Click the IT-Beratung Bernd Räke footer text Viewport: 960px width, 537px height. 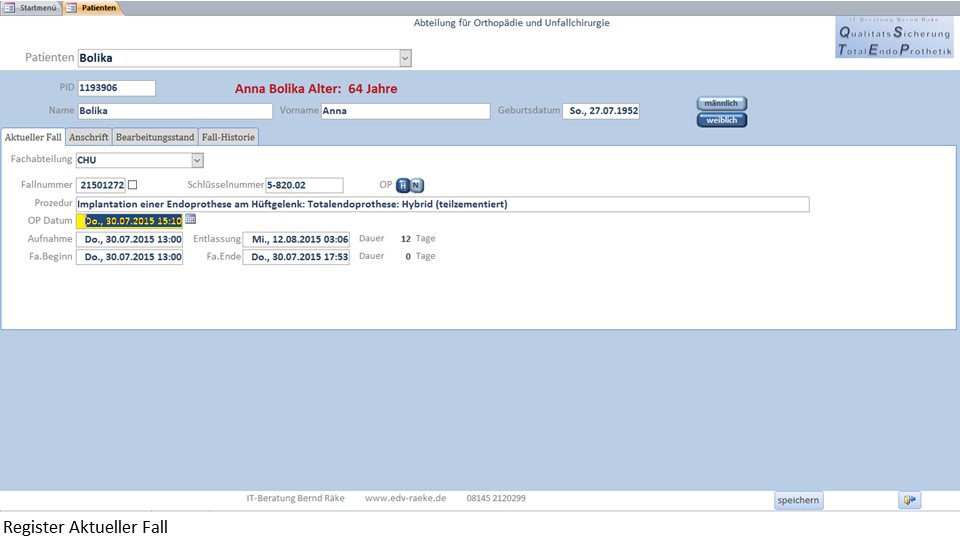coord(296,498)
